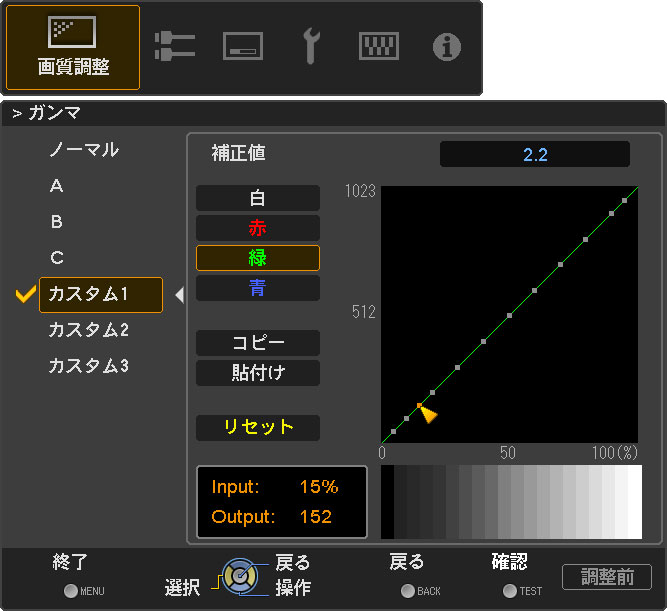Click the コピー copy button
Viewport: 667px width, 611px height.
point(258,343)
